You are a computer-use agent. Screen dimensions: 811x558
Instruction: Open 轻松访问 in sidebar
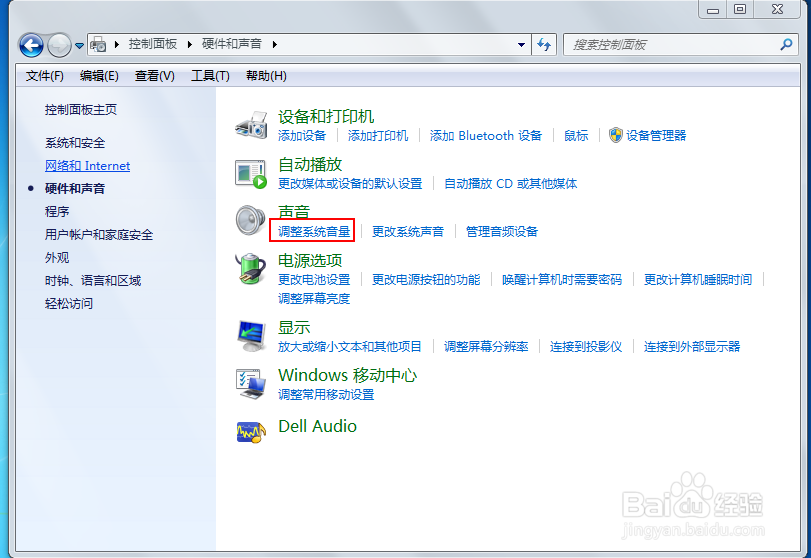69,304
